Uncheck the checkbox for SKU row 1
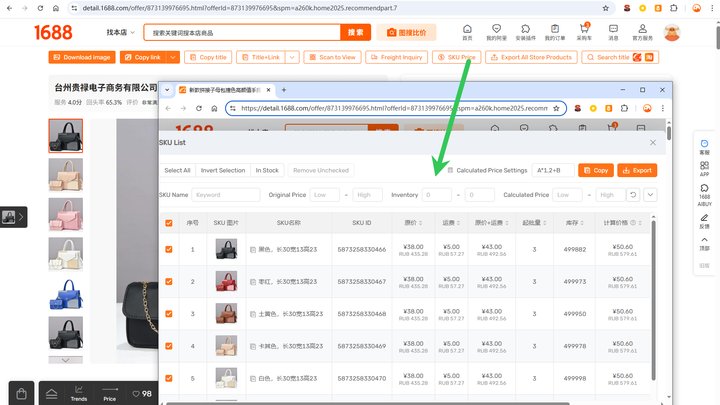Screen dimensions: 720x405 169,249
